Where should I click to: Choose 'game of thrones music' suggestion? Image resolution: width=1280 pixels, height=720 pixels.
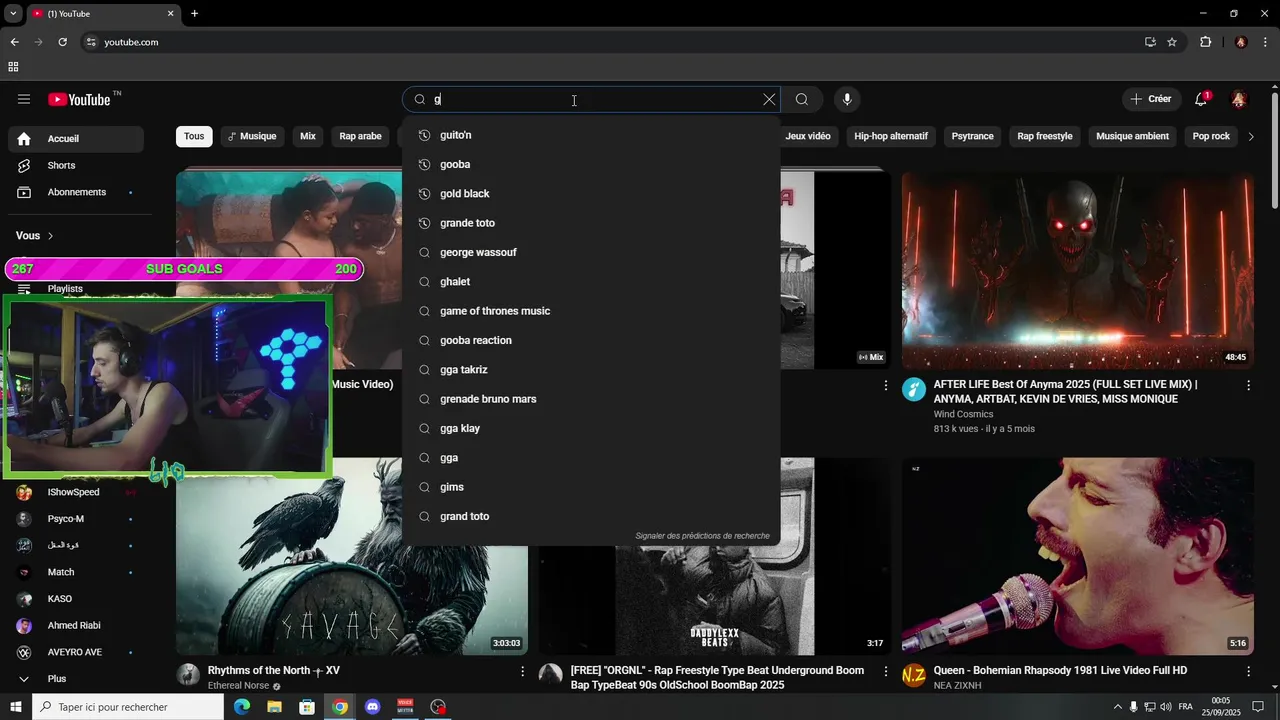point(591,311)
